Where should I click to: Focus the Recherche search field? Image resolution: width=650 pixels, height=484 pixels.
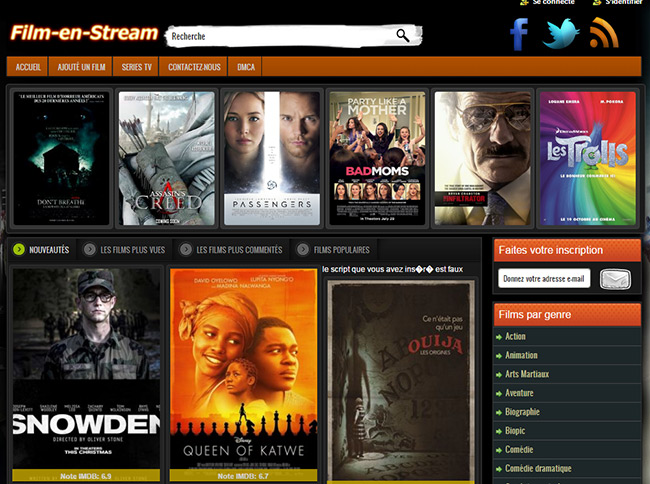(x=282, y=36)
